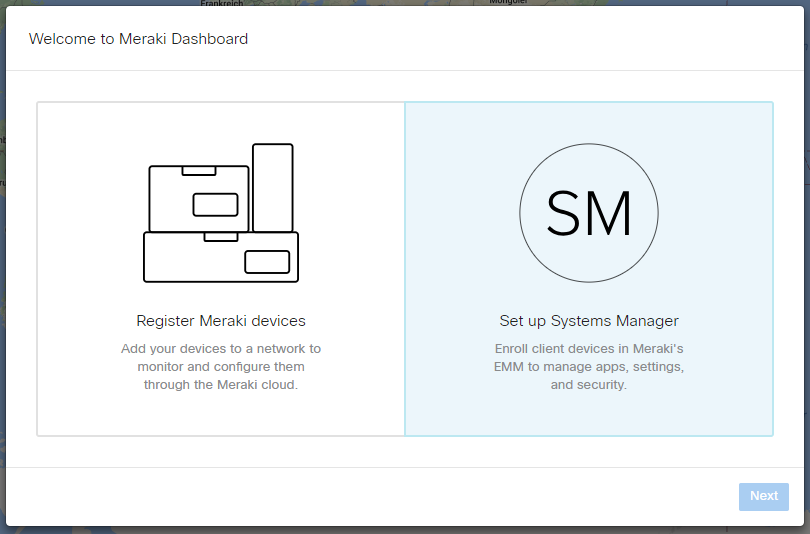Click the empty footer area left of Next
The image size is (810, 534).
click(370, 496)
